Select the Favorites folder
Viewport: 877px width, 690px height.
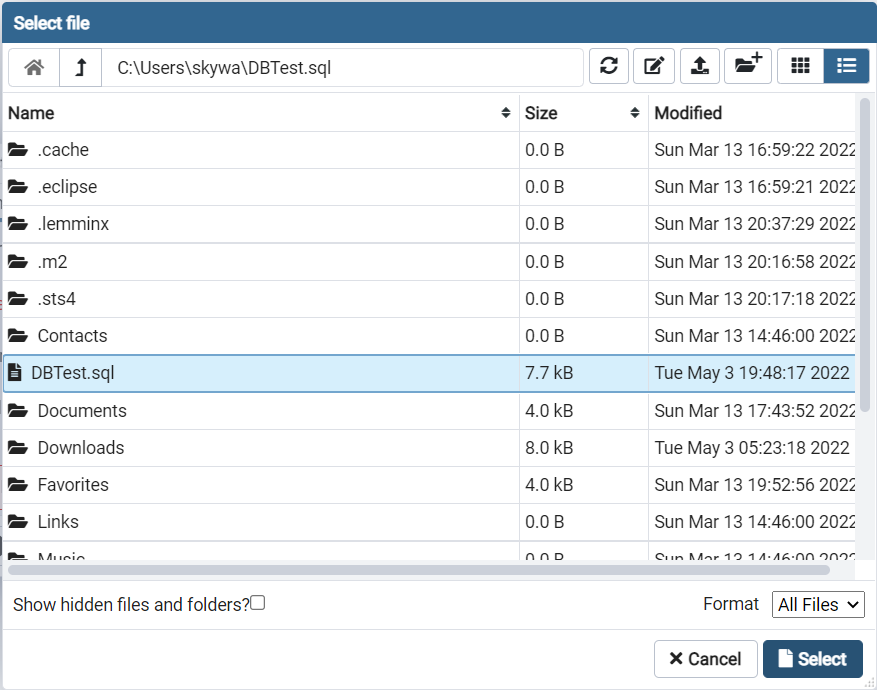point(429,485)
